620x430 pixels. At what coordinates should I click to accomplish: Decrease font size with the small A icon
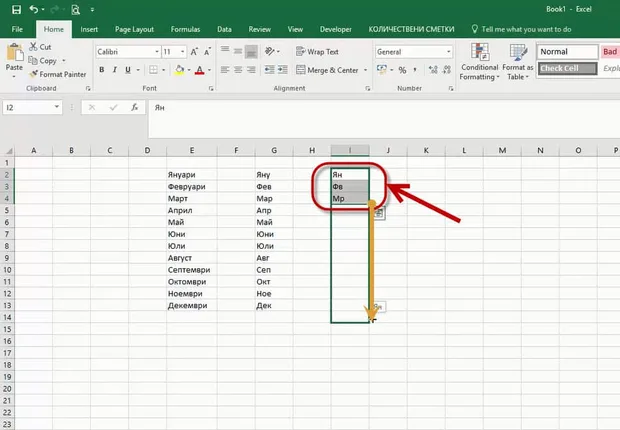[207, 52]
